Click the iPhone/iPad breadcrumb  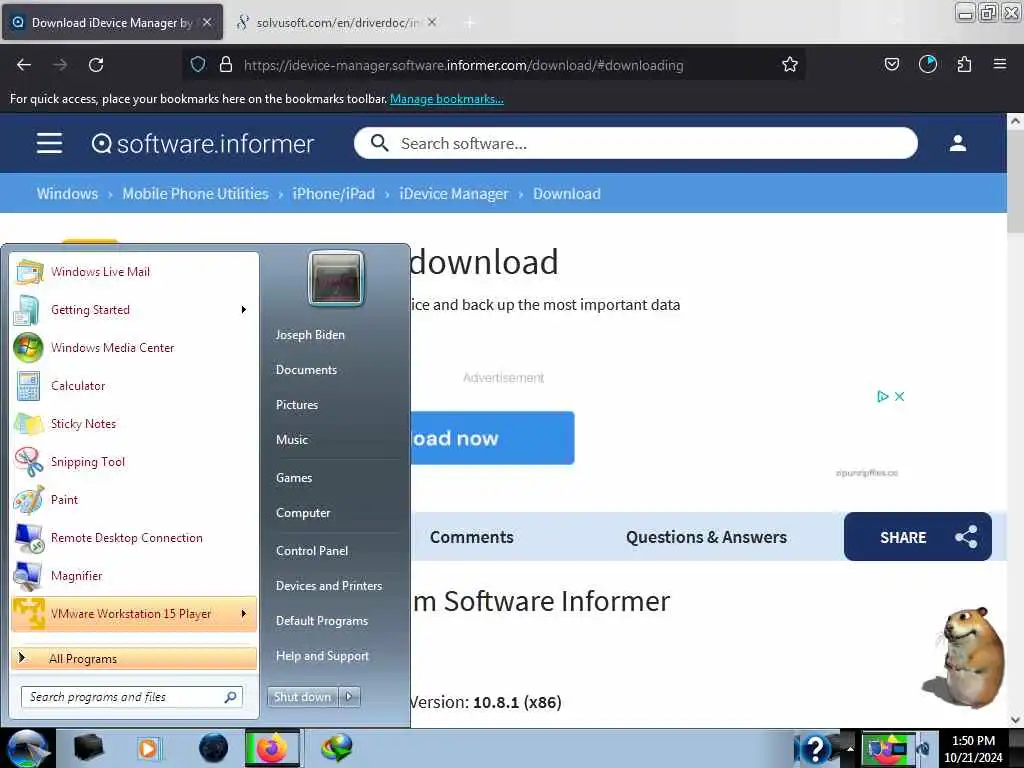click(x=334, y=193)
